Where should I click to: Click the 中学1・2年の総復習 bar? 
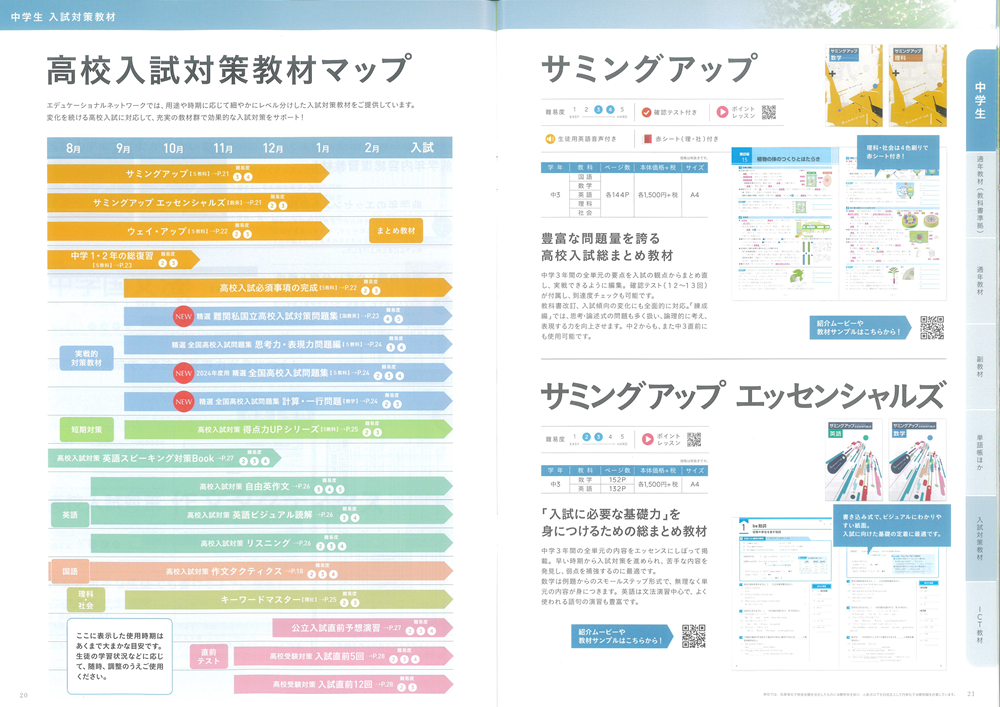(x=123, y=259)
